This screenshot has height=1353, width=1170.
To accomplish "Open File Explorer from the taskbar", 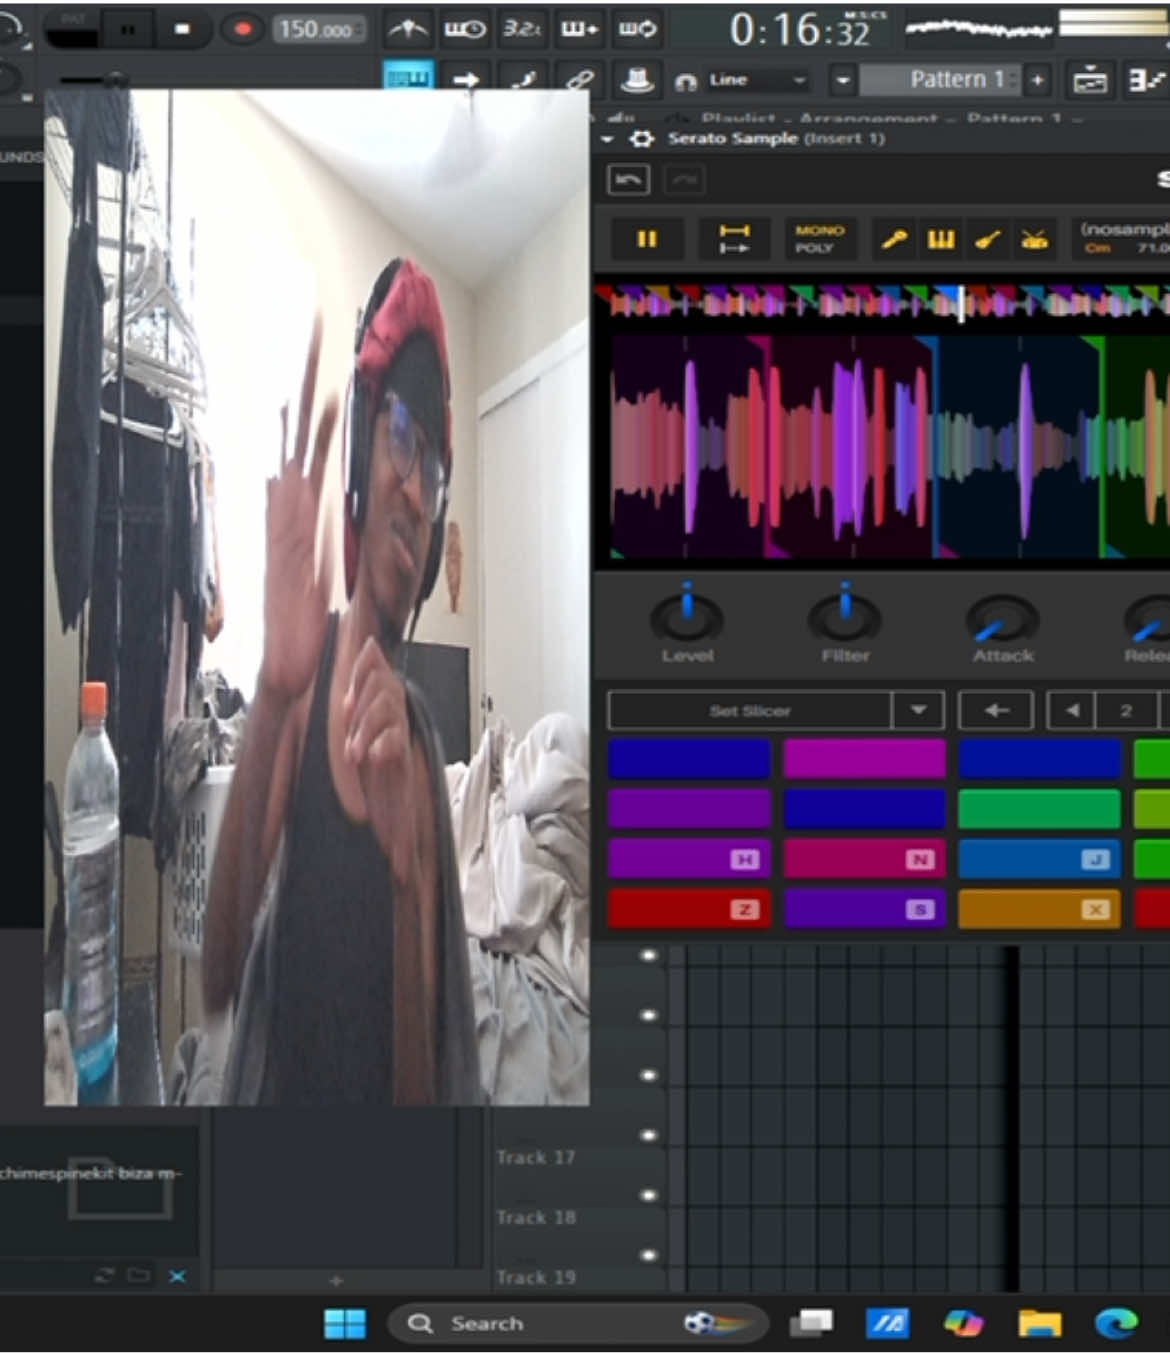I will (x=1039, y=1323).
